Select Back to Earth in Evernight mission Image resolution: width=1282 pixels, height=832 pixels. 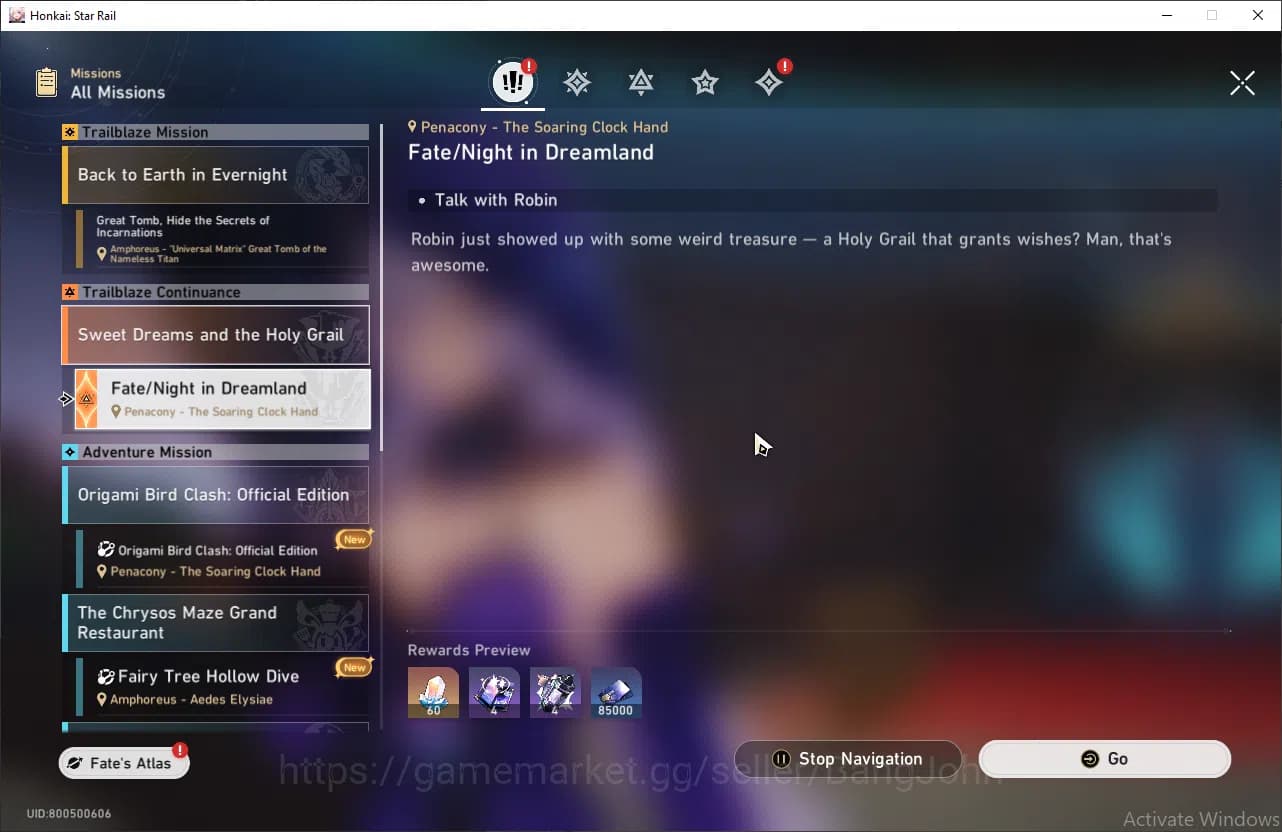(x=215, y=175)
